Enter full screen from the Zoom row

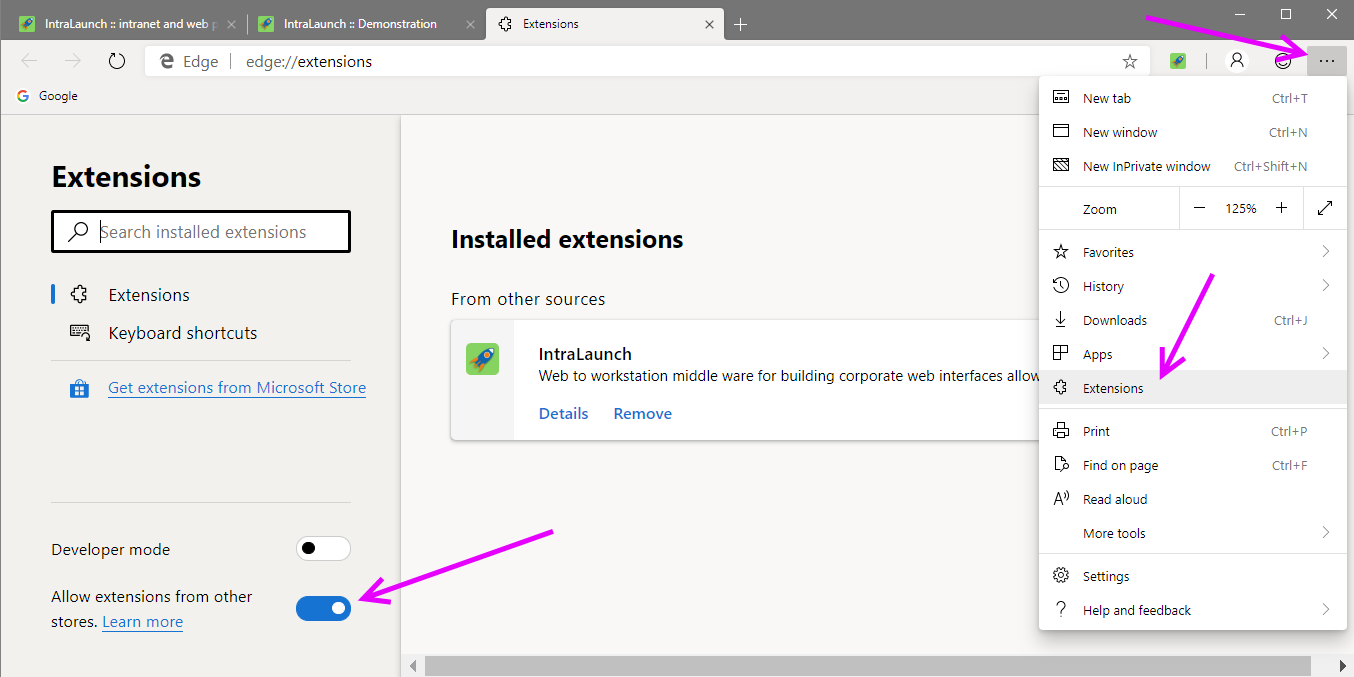click(x=1325, y=208)
